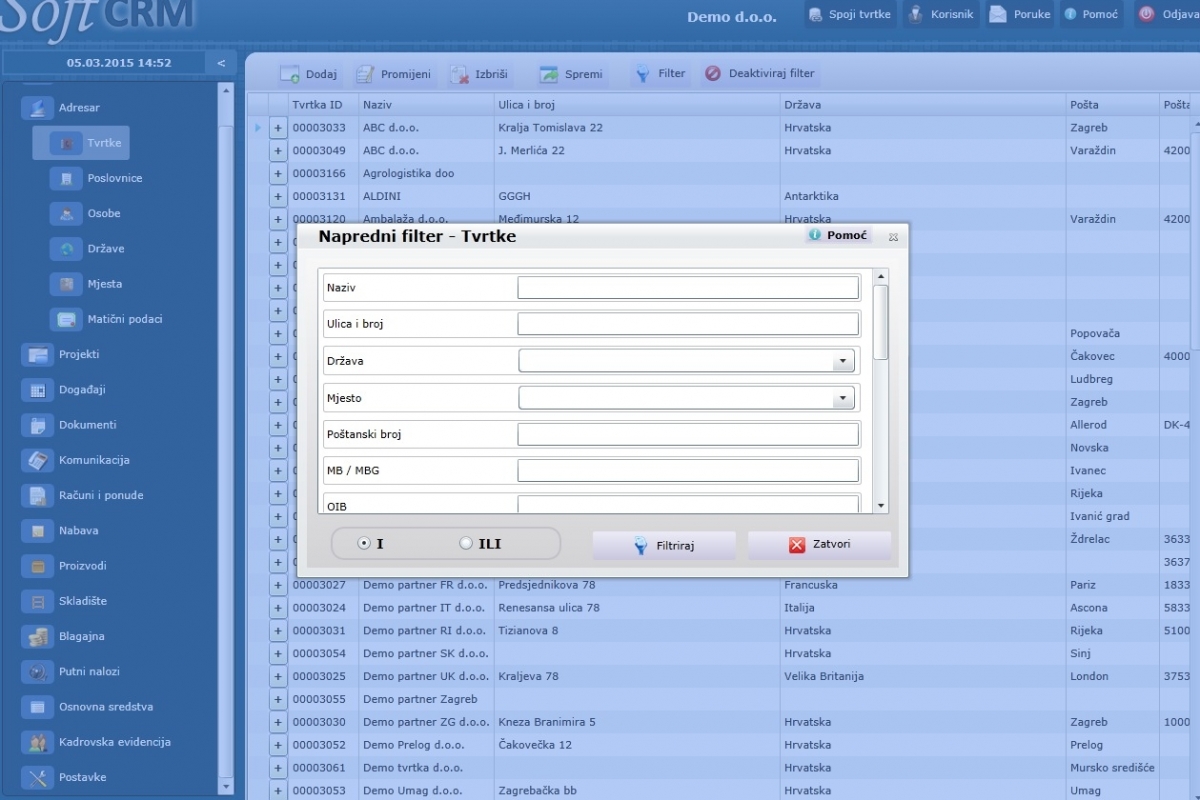This screenshot has width=1200, height=800.
Task: Open the Događaji calendar icon
Action: [38, 390]
